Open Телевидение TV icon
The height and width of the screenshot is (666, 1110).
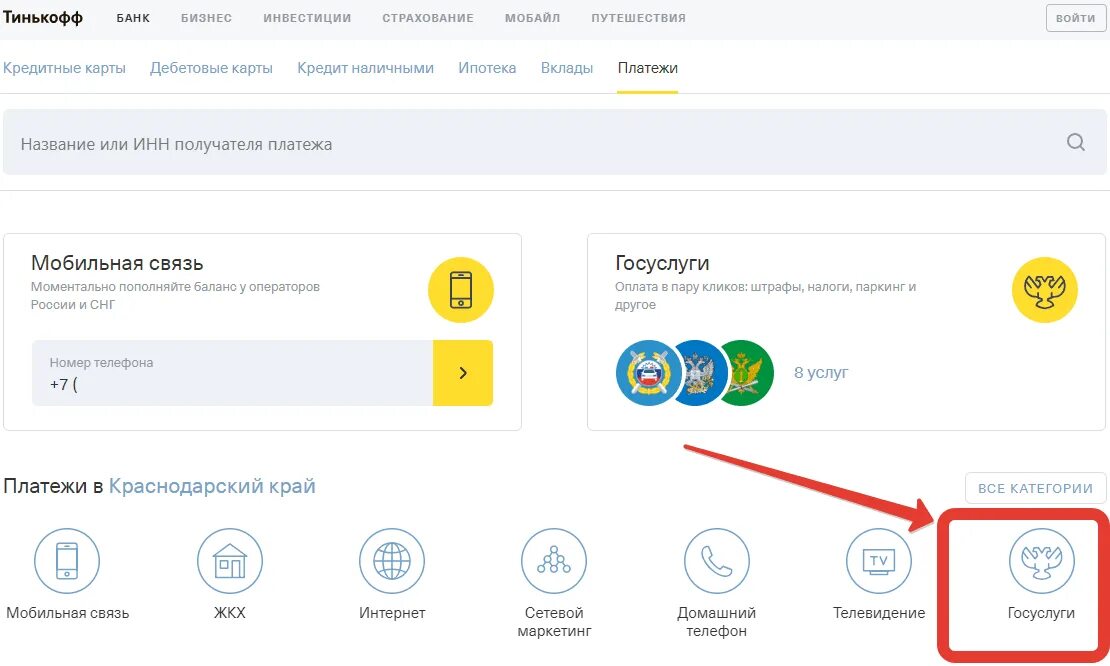pyautogui.click(x=879, y=561)
